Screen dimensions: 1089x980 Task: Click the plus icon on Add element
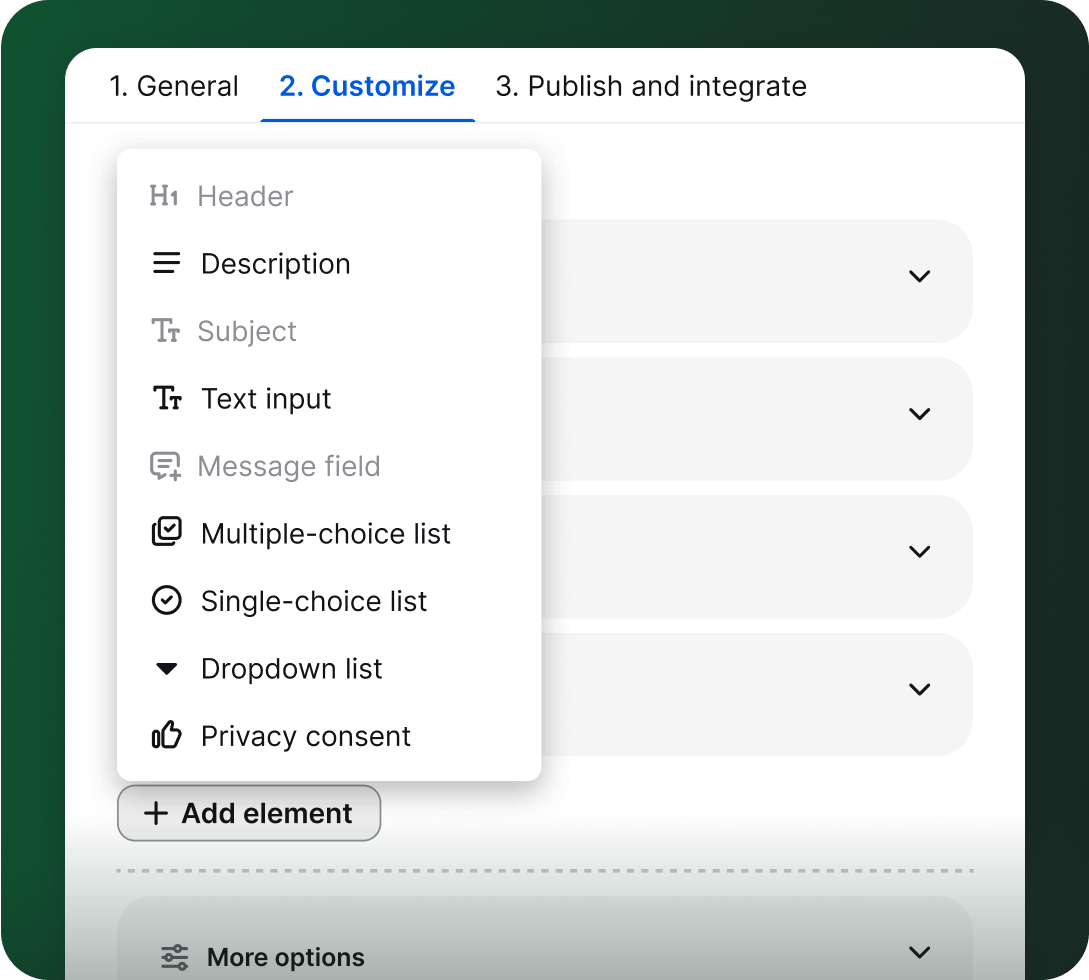(x=156, y=813)
